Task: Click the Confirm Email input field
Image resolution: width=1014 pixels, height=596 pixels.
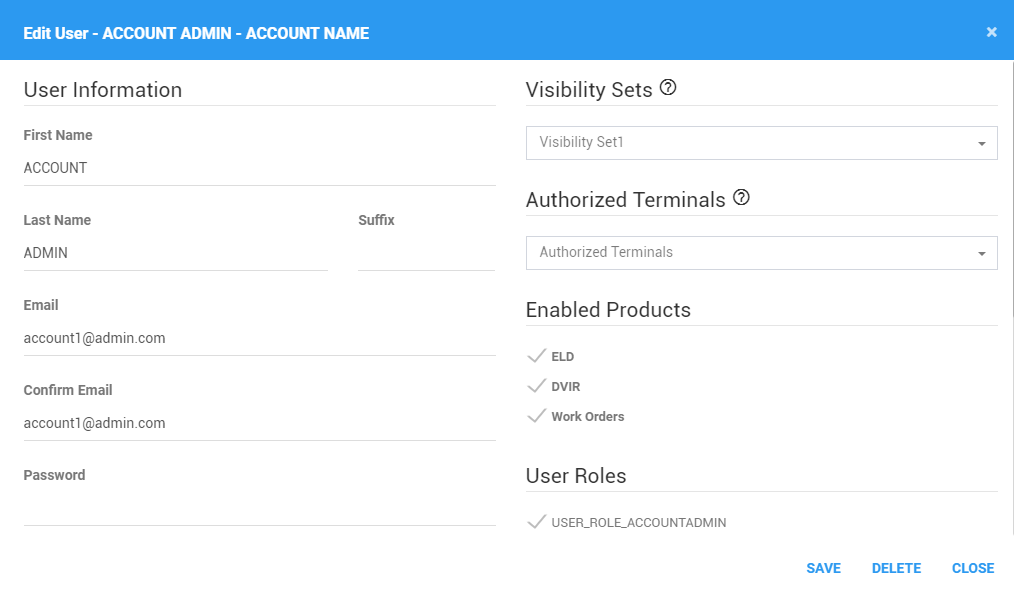Action: click(259, 423)
